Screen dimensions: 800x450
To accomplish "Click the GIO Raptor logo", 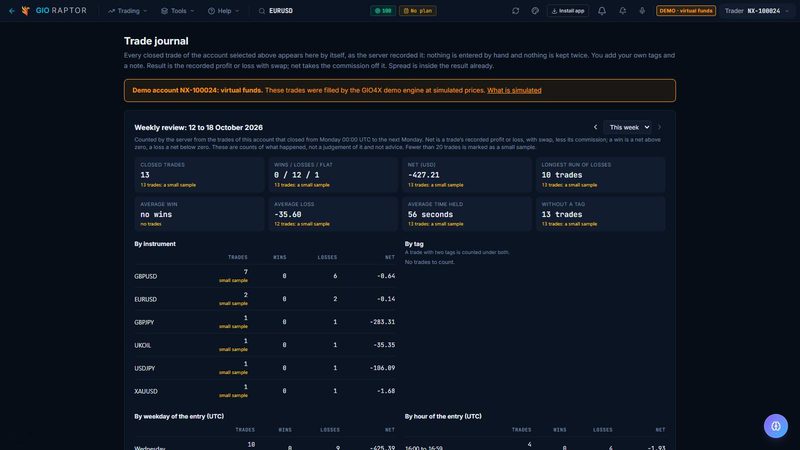I will [x=54, y=11].
